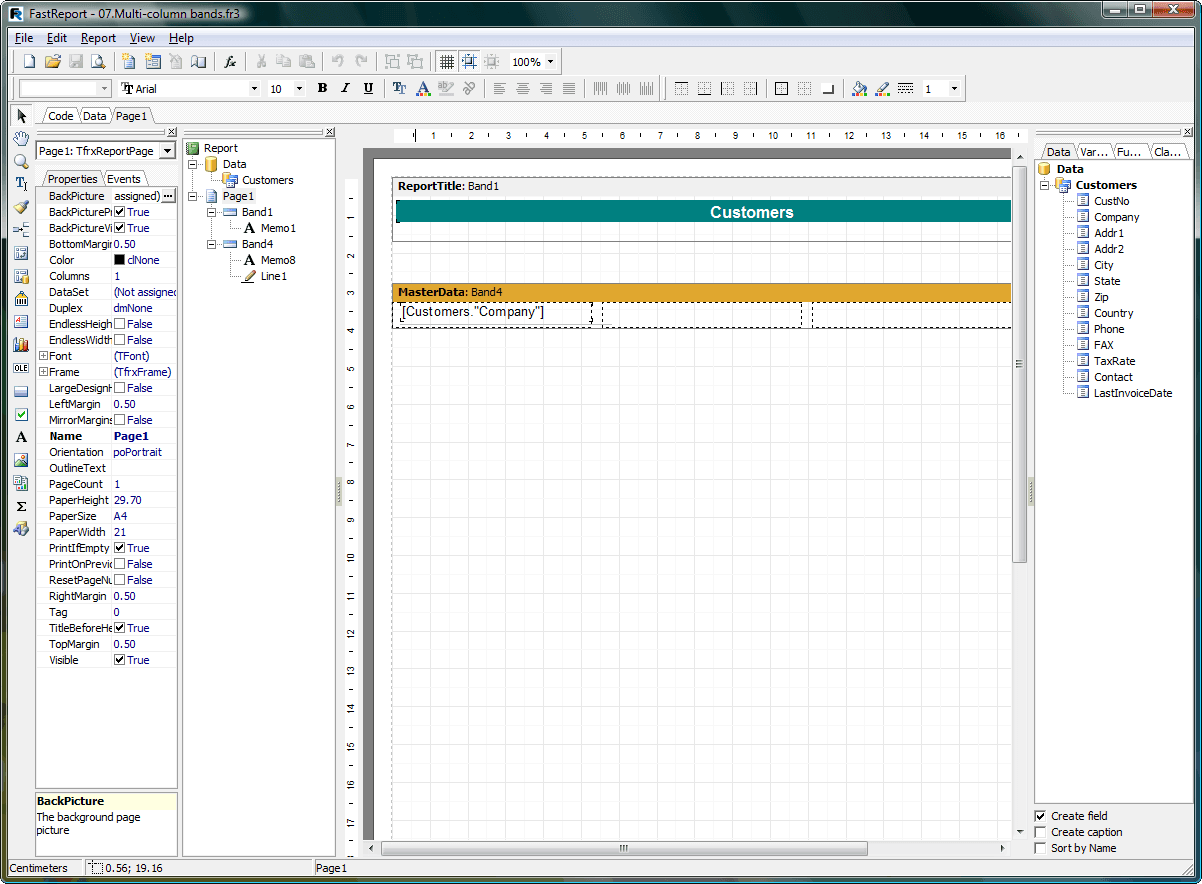1202x884 pixels.
Task: Open style dropdown left of Arial
Action: [x=105, y=89]
